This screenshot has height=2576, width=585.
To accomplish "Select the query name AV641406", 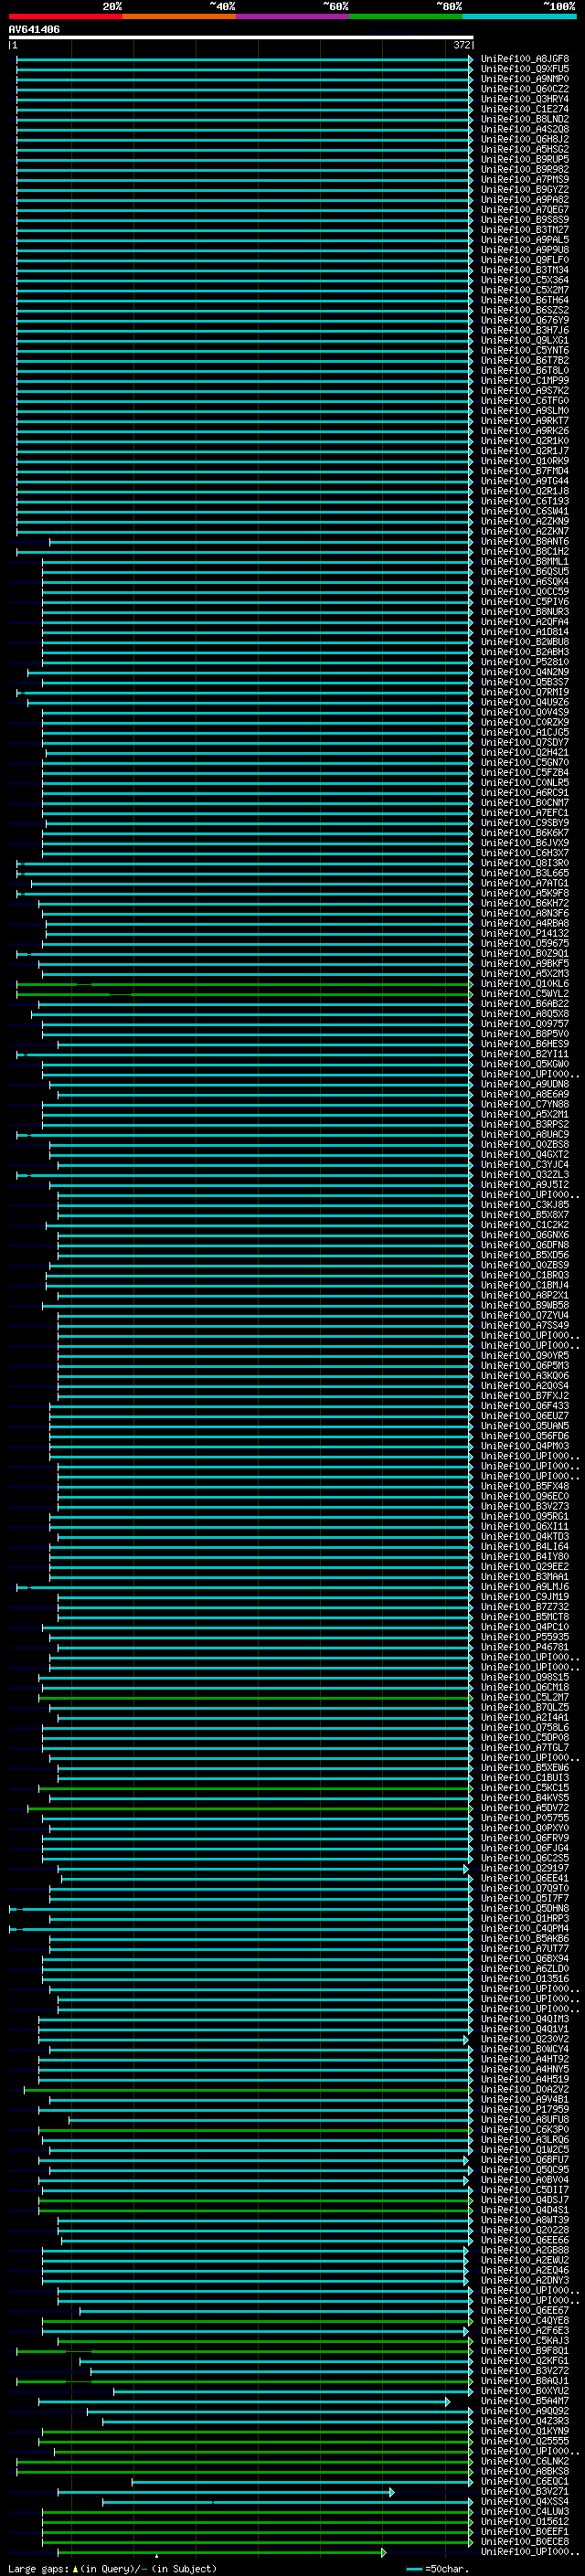I will point(34,30).
